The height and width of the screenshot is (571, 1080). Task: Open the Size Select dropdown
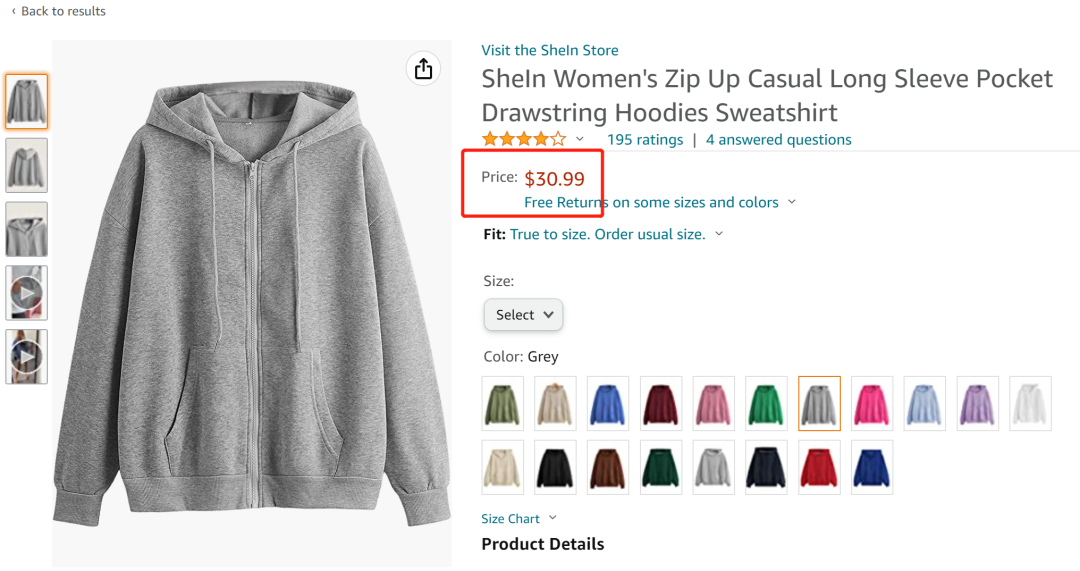coord(523,315)
